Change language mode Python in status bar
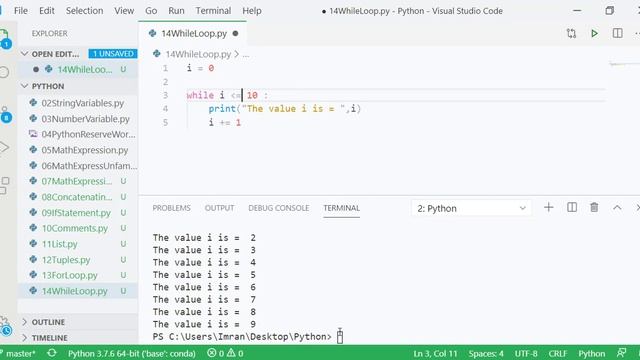This screenshot has width=640, height=360. (x=591, y=353)
